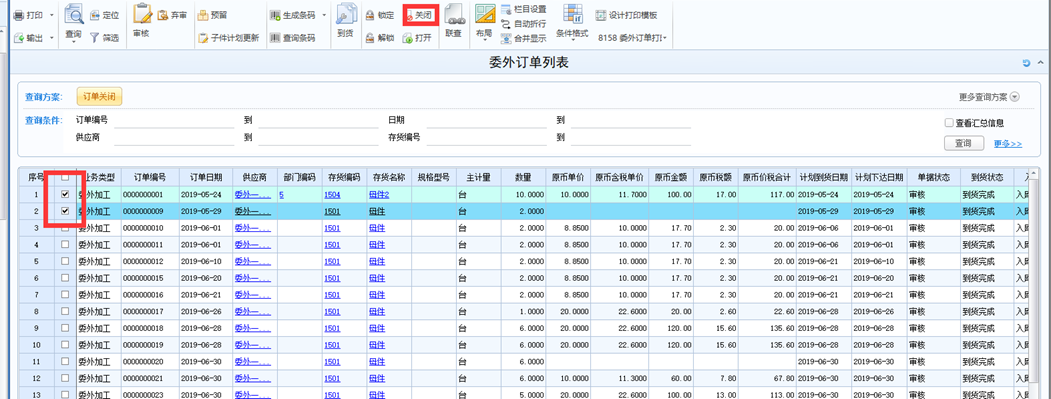This screenshot has width=1051, height=399.
Task: Click the 关闭 close-order button
Action: 420,15
